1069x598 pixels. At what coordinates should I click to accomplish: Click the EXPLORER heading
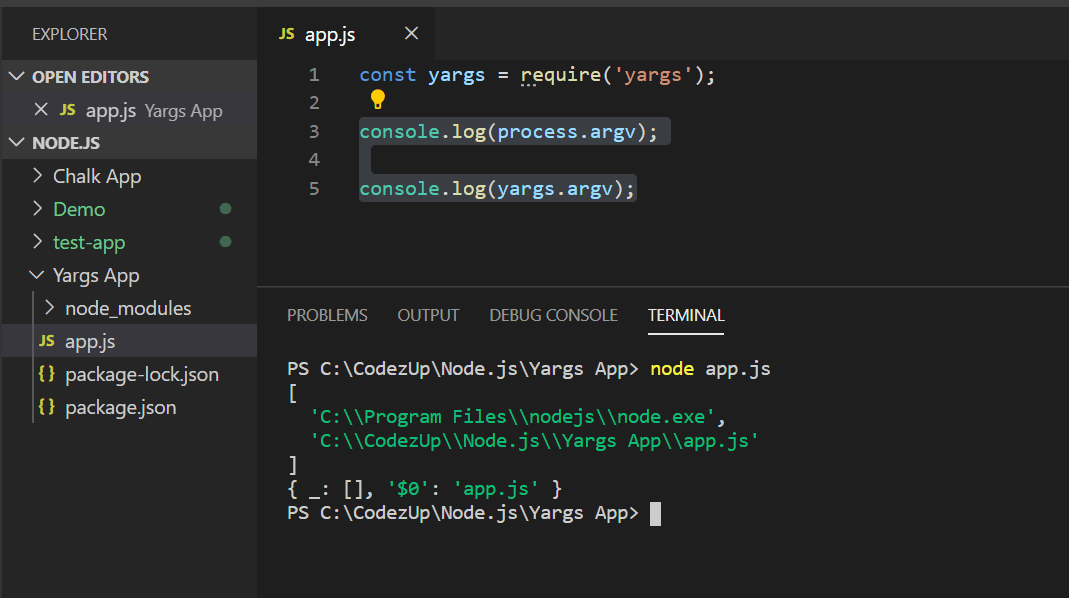(x=69, y=34)
